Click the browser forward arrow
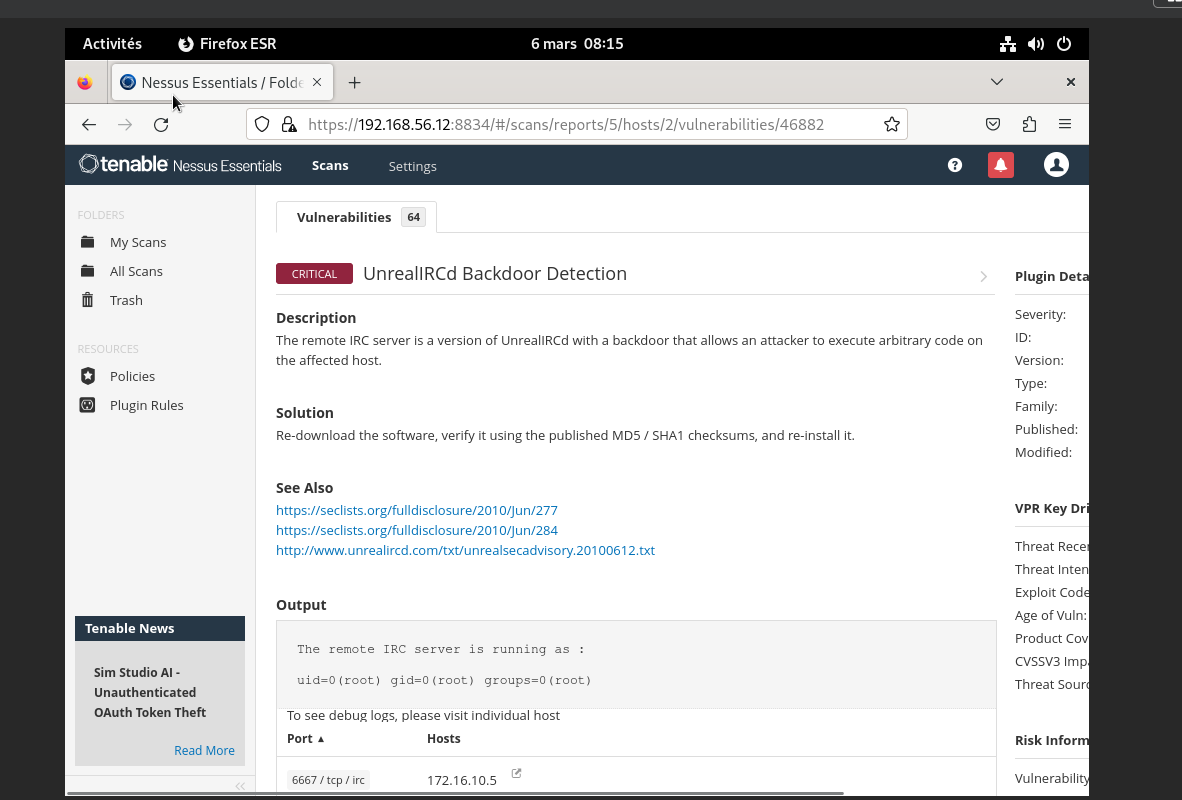 tap(125, 124)
